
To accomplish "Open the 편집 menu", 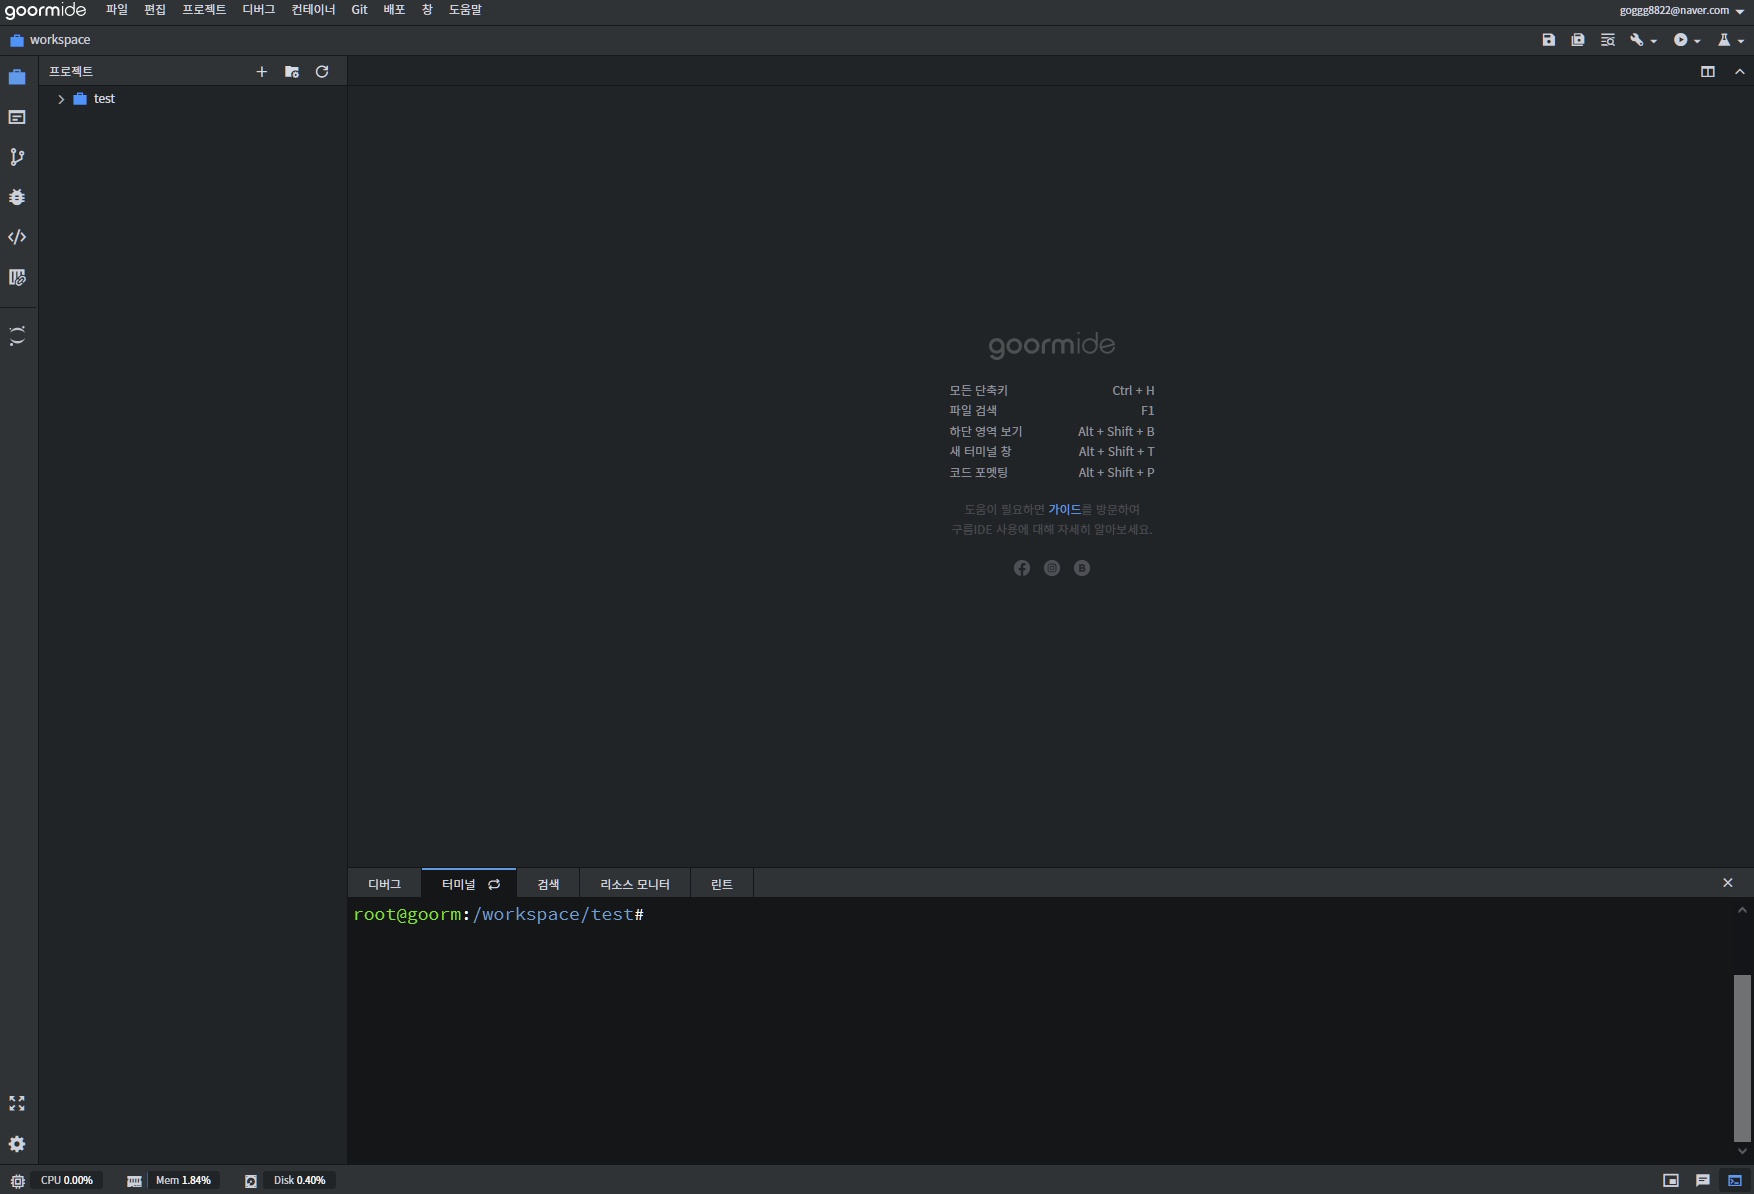I will tap(155, 10).
